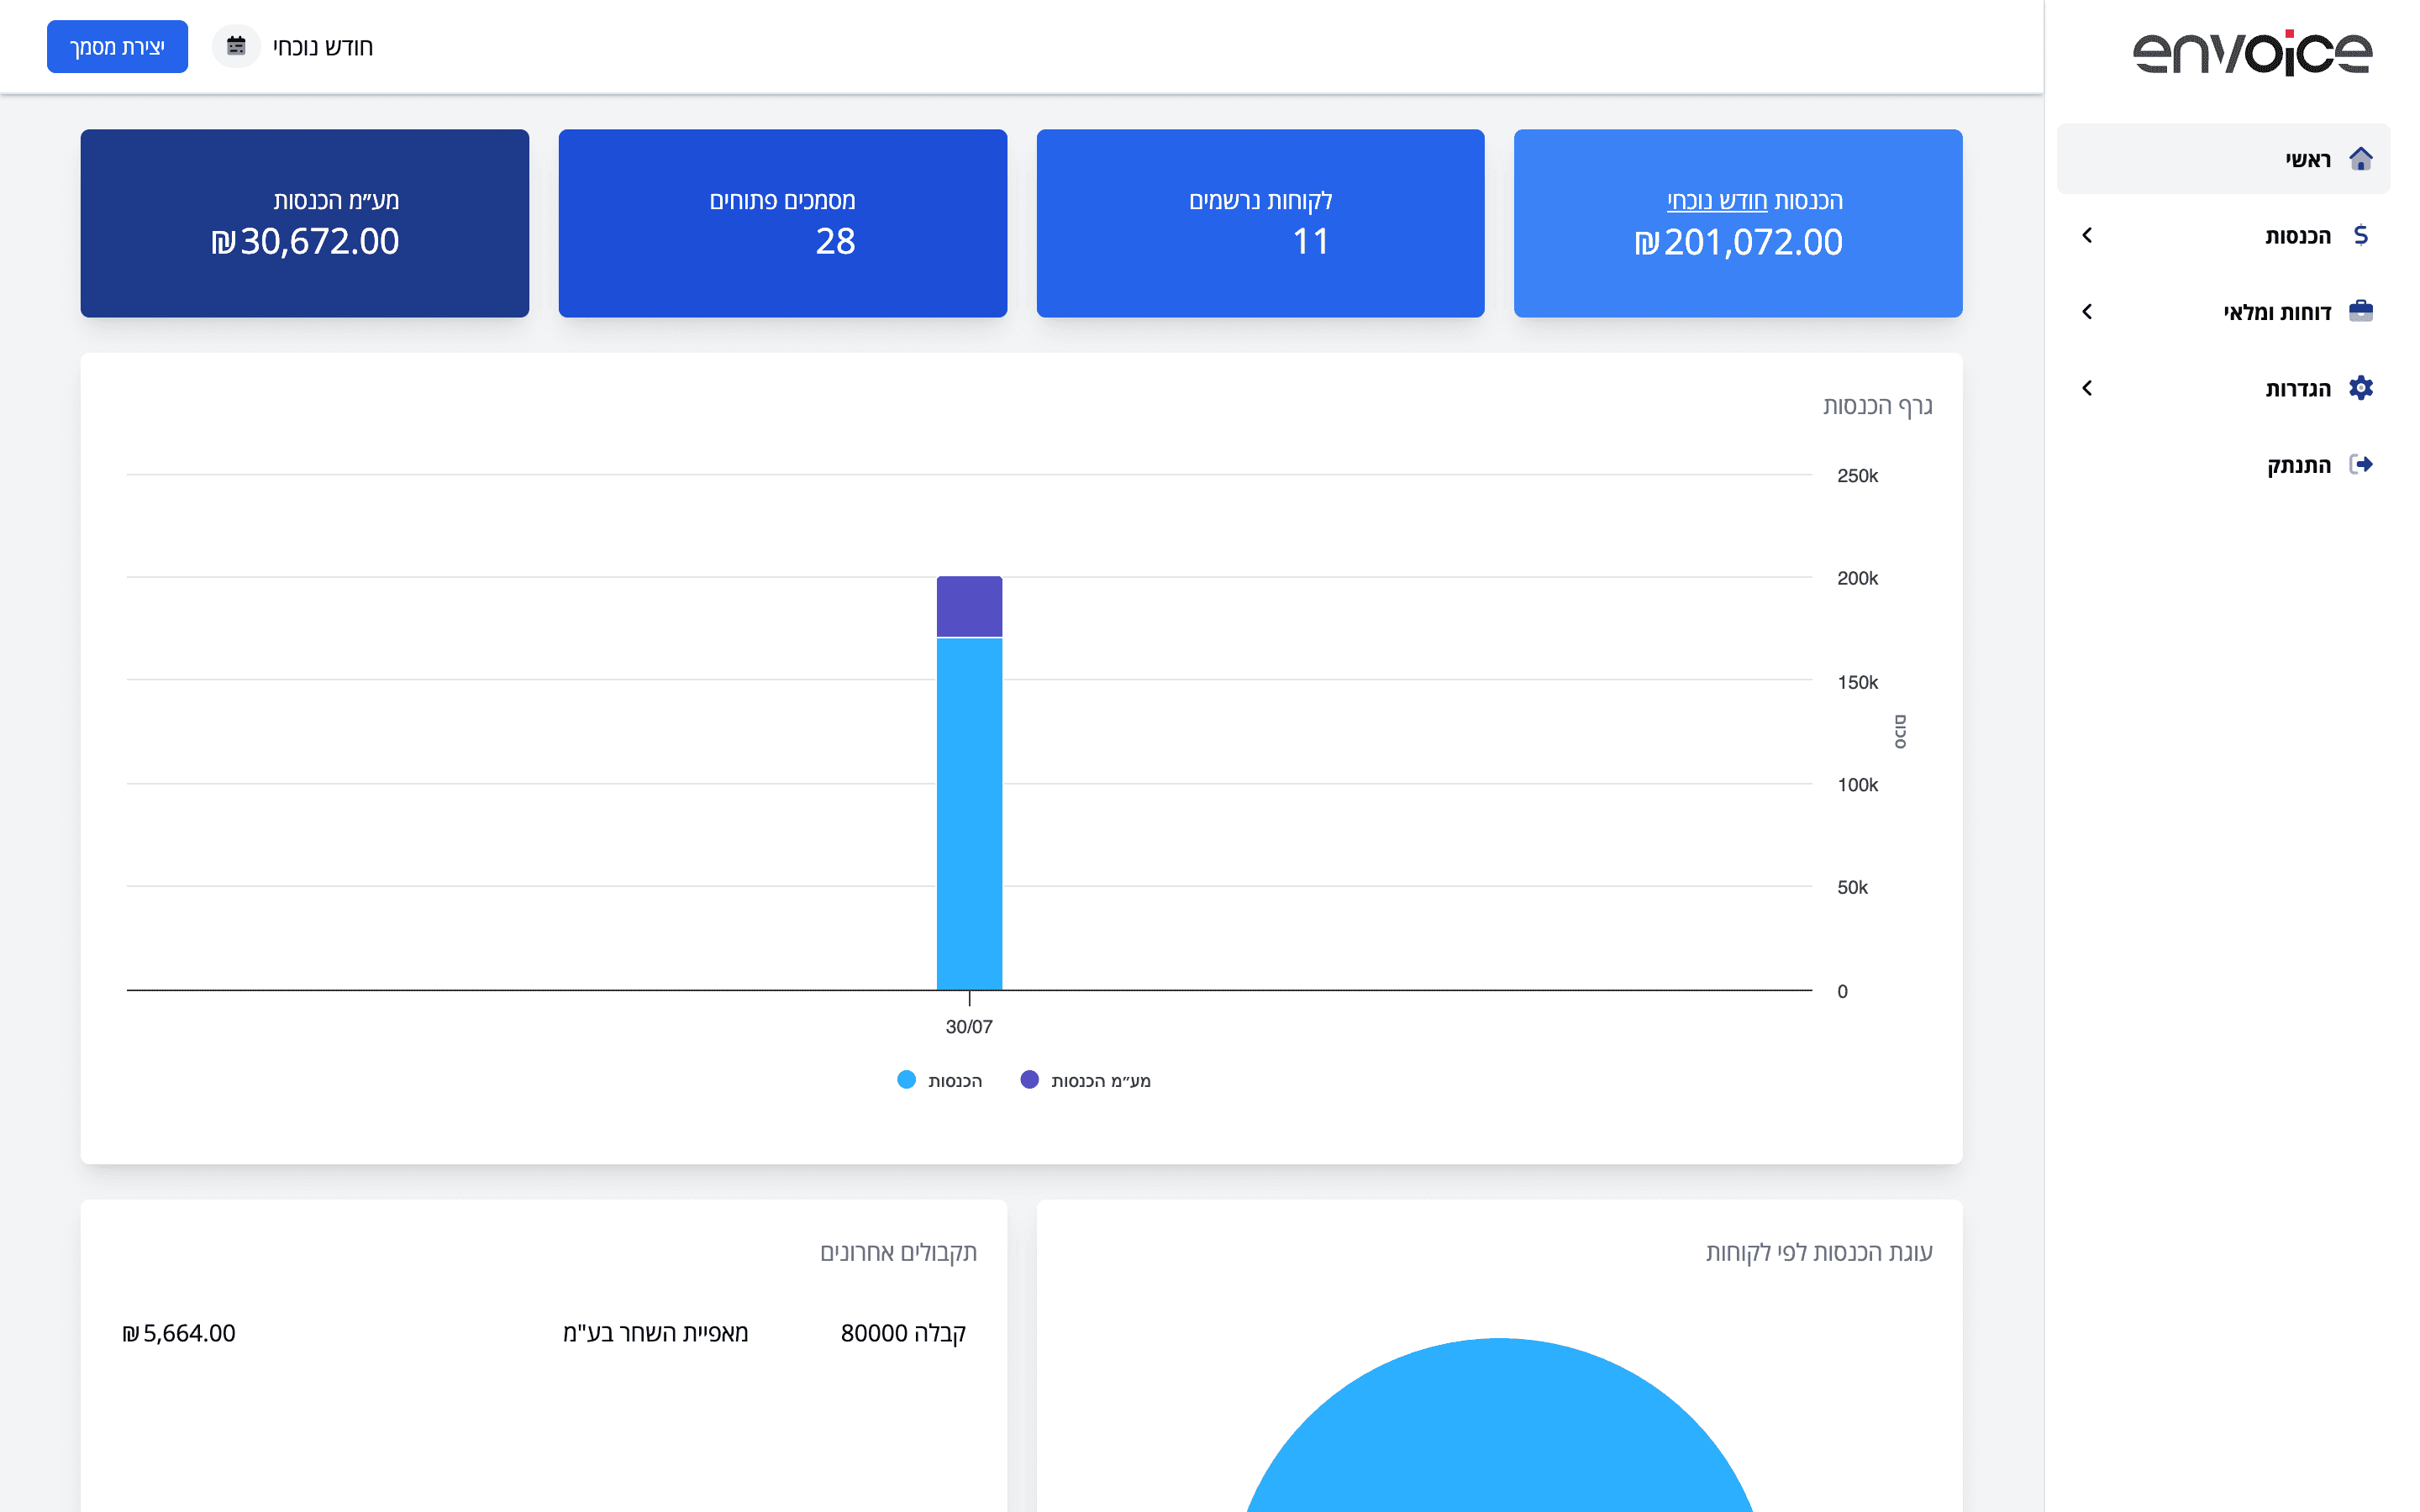Click the 11 registered customers count
Image resolution: width=2420 pixels, height=1512 pixels.
1310,241
